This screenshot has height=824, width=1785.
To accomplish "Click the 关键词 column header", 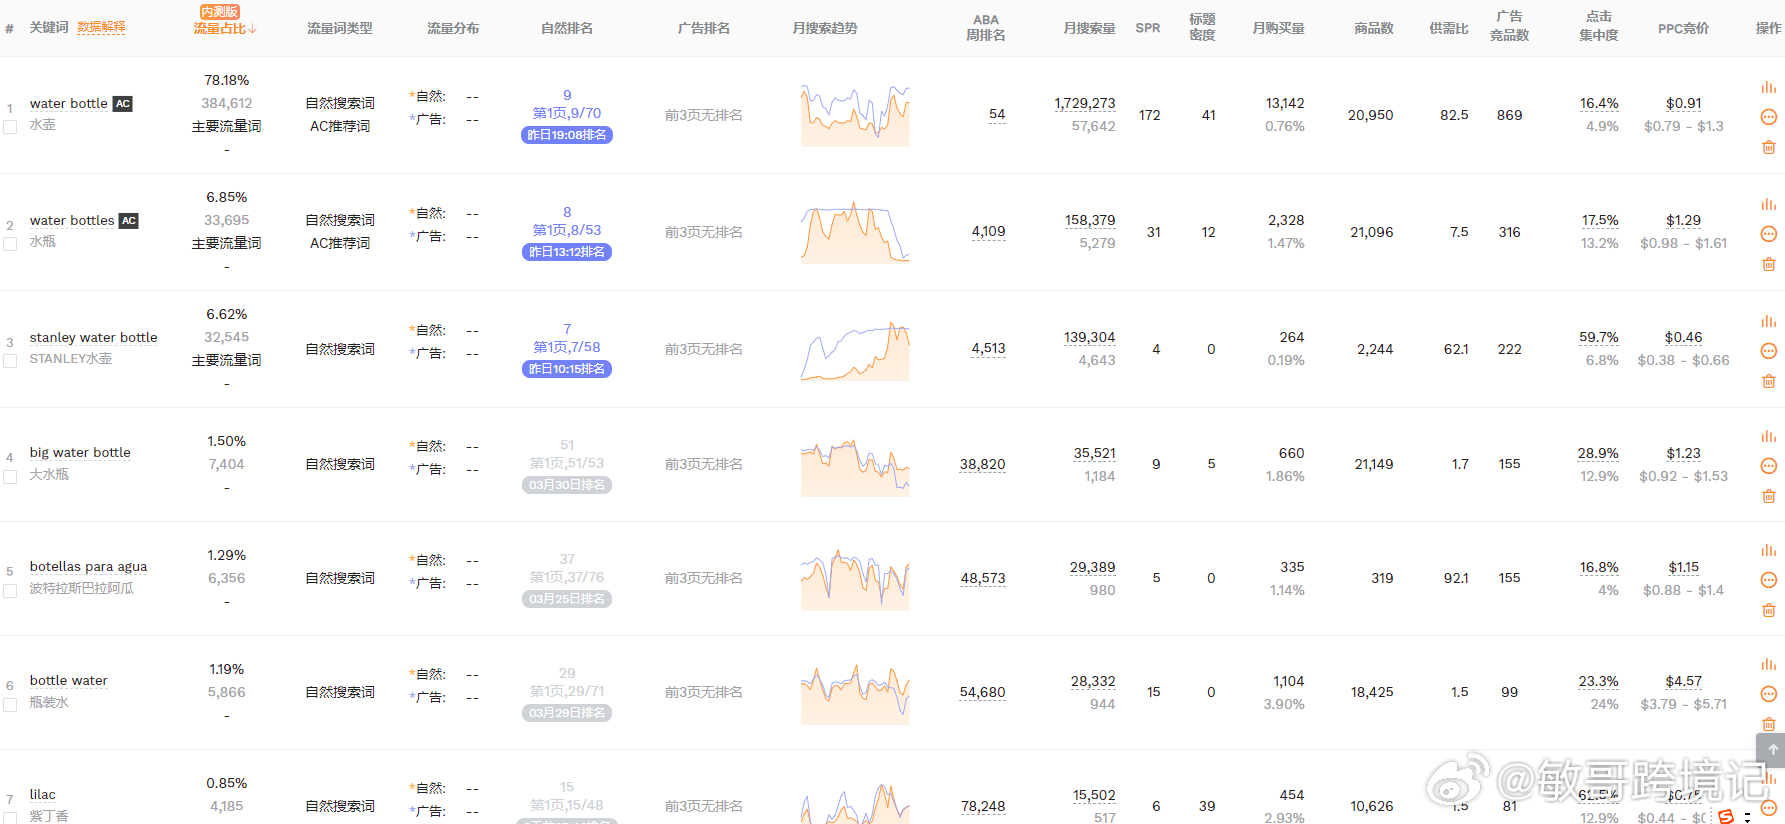I will tap(49, 28).
